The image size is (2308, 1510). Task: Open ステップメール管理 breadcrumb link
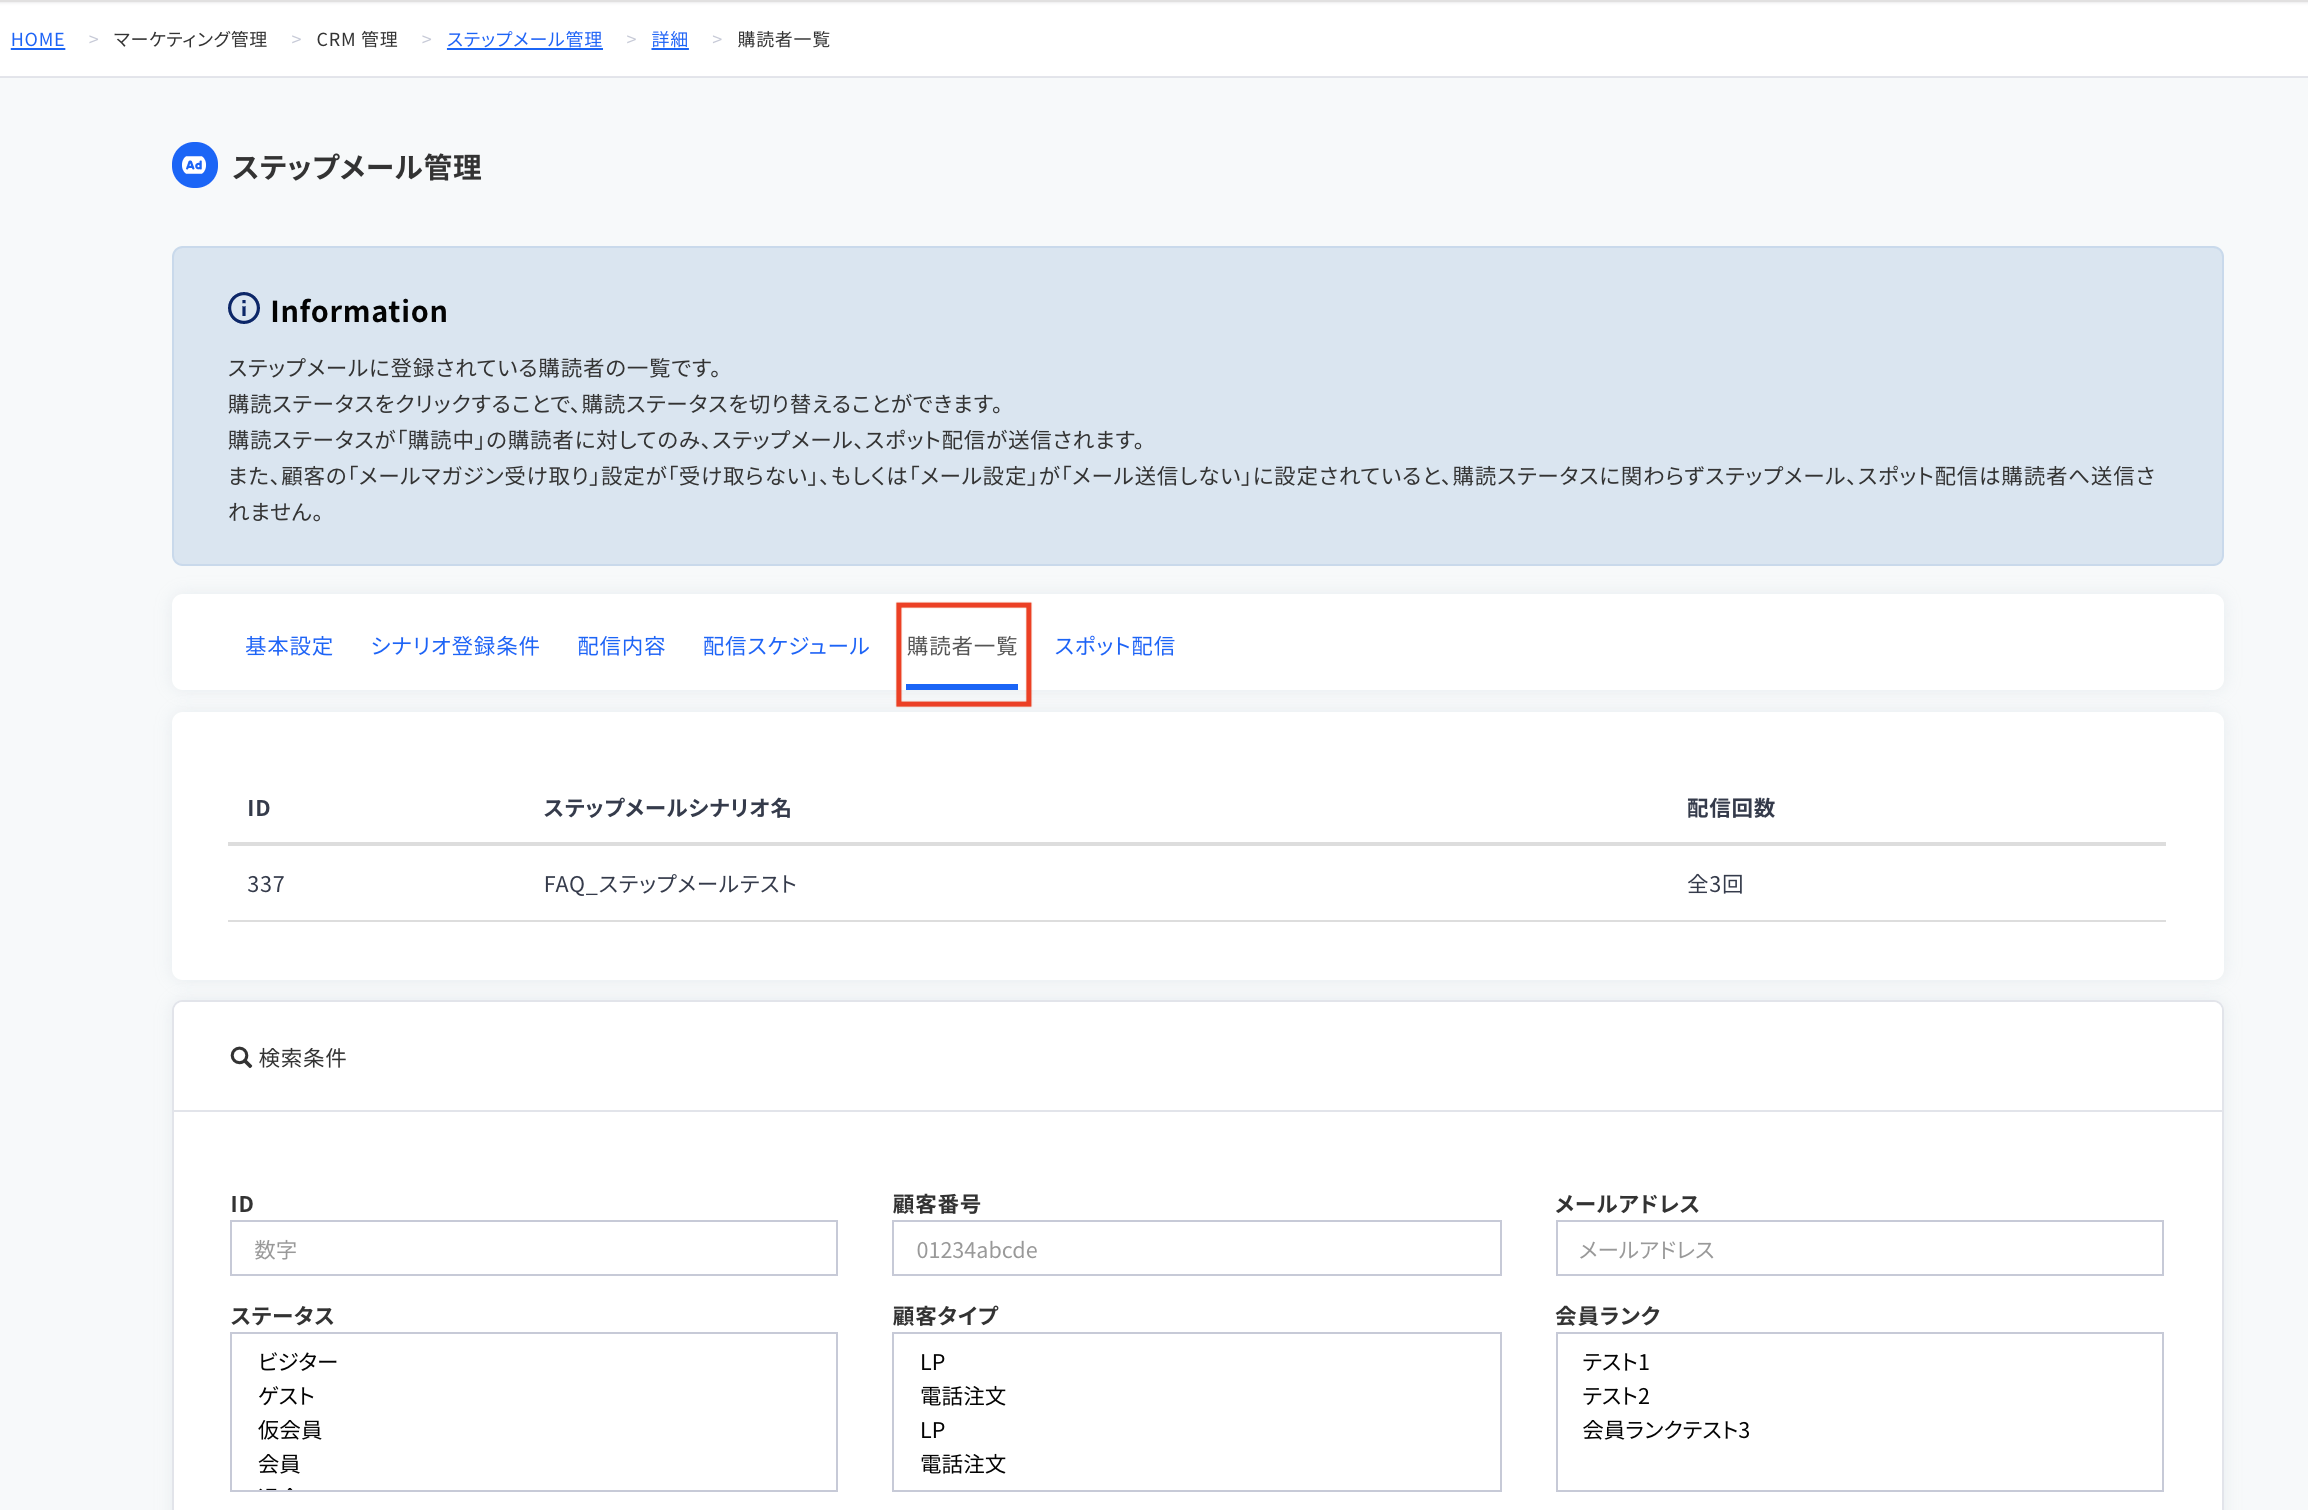[524, 39]
